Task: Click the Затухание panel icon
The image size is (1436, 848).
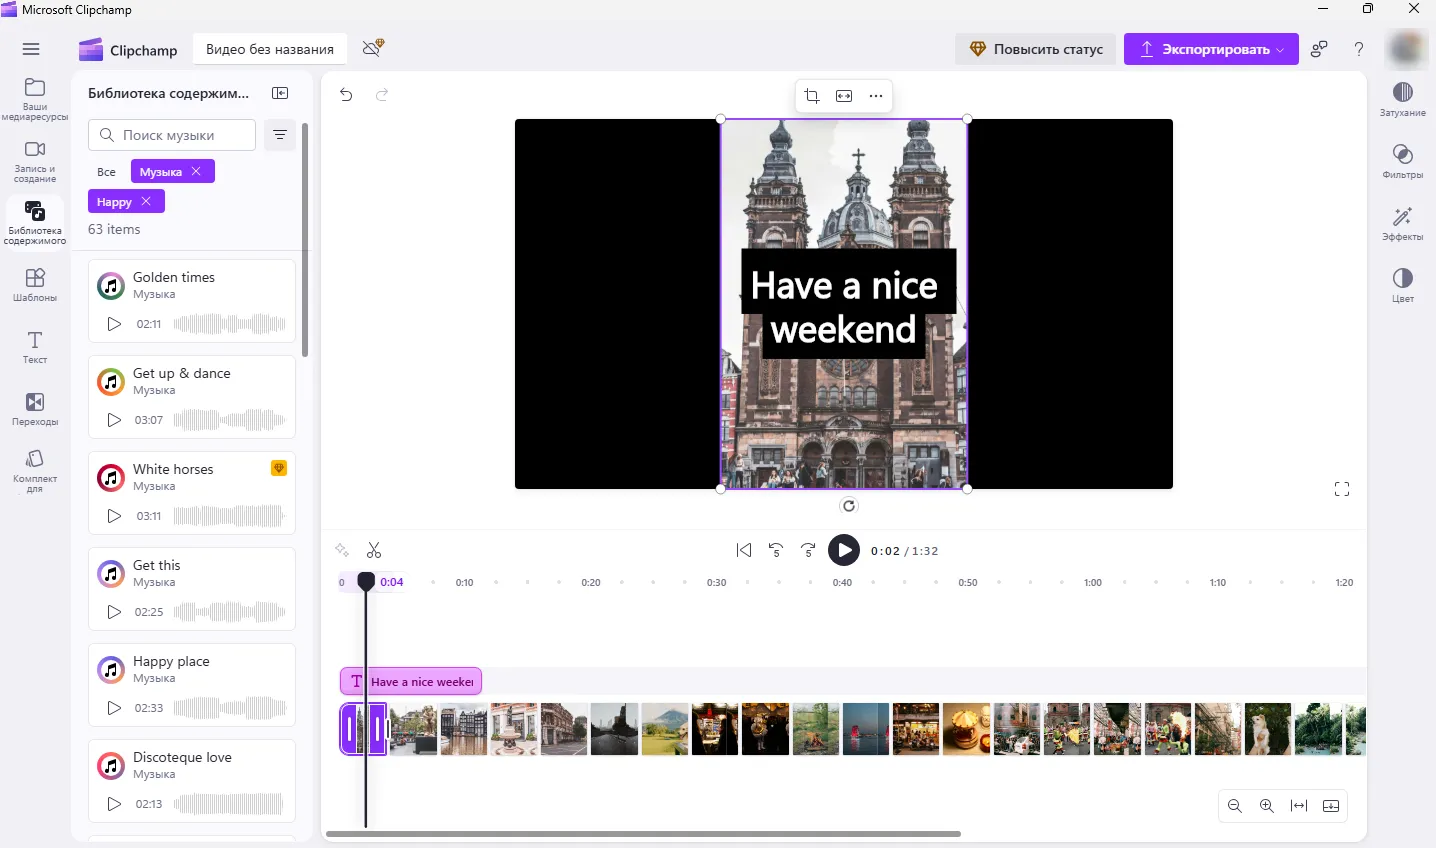Action: click(x=1402, y=96)
